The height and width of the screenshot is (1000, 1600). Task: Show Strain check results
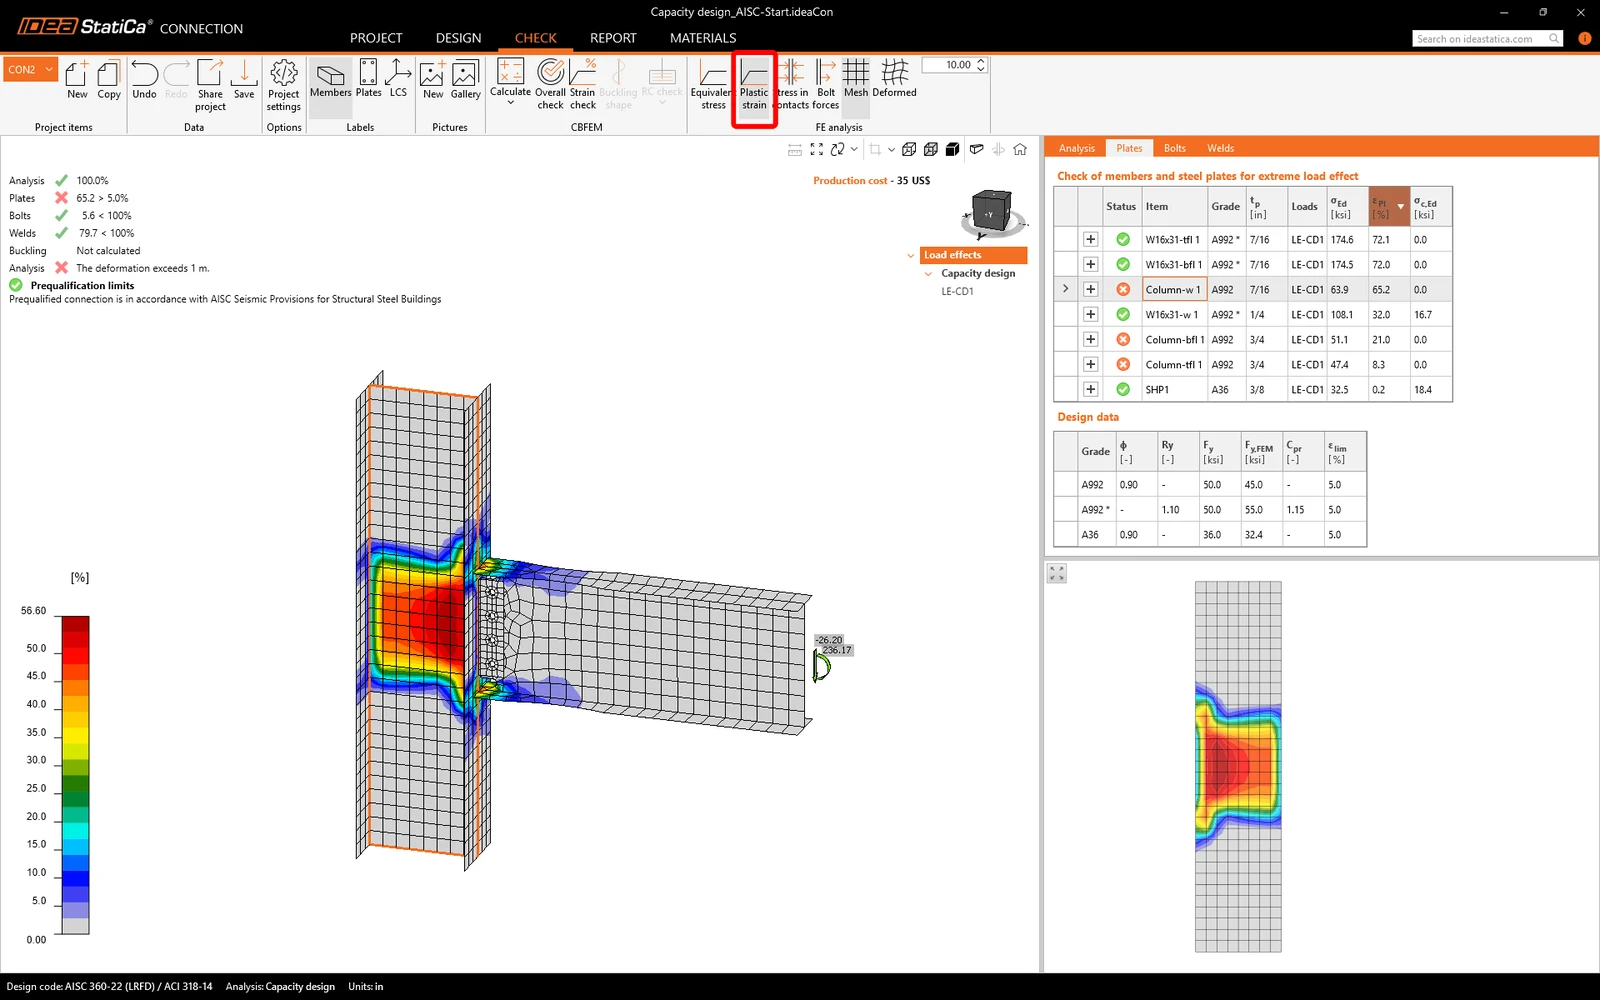click(583, 84)
